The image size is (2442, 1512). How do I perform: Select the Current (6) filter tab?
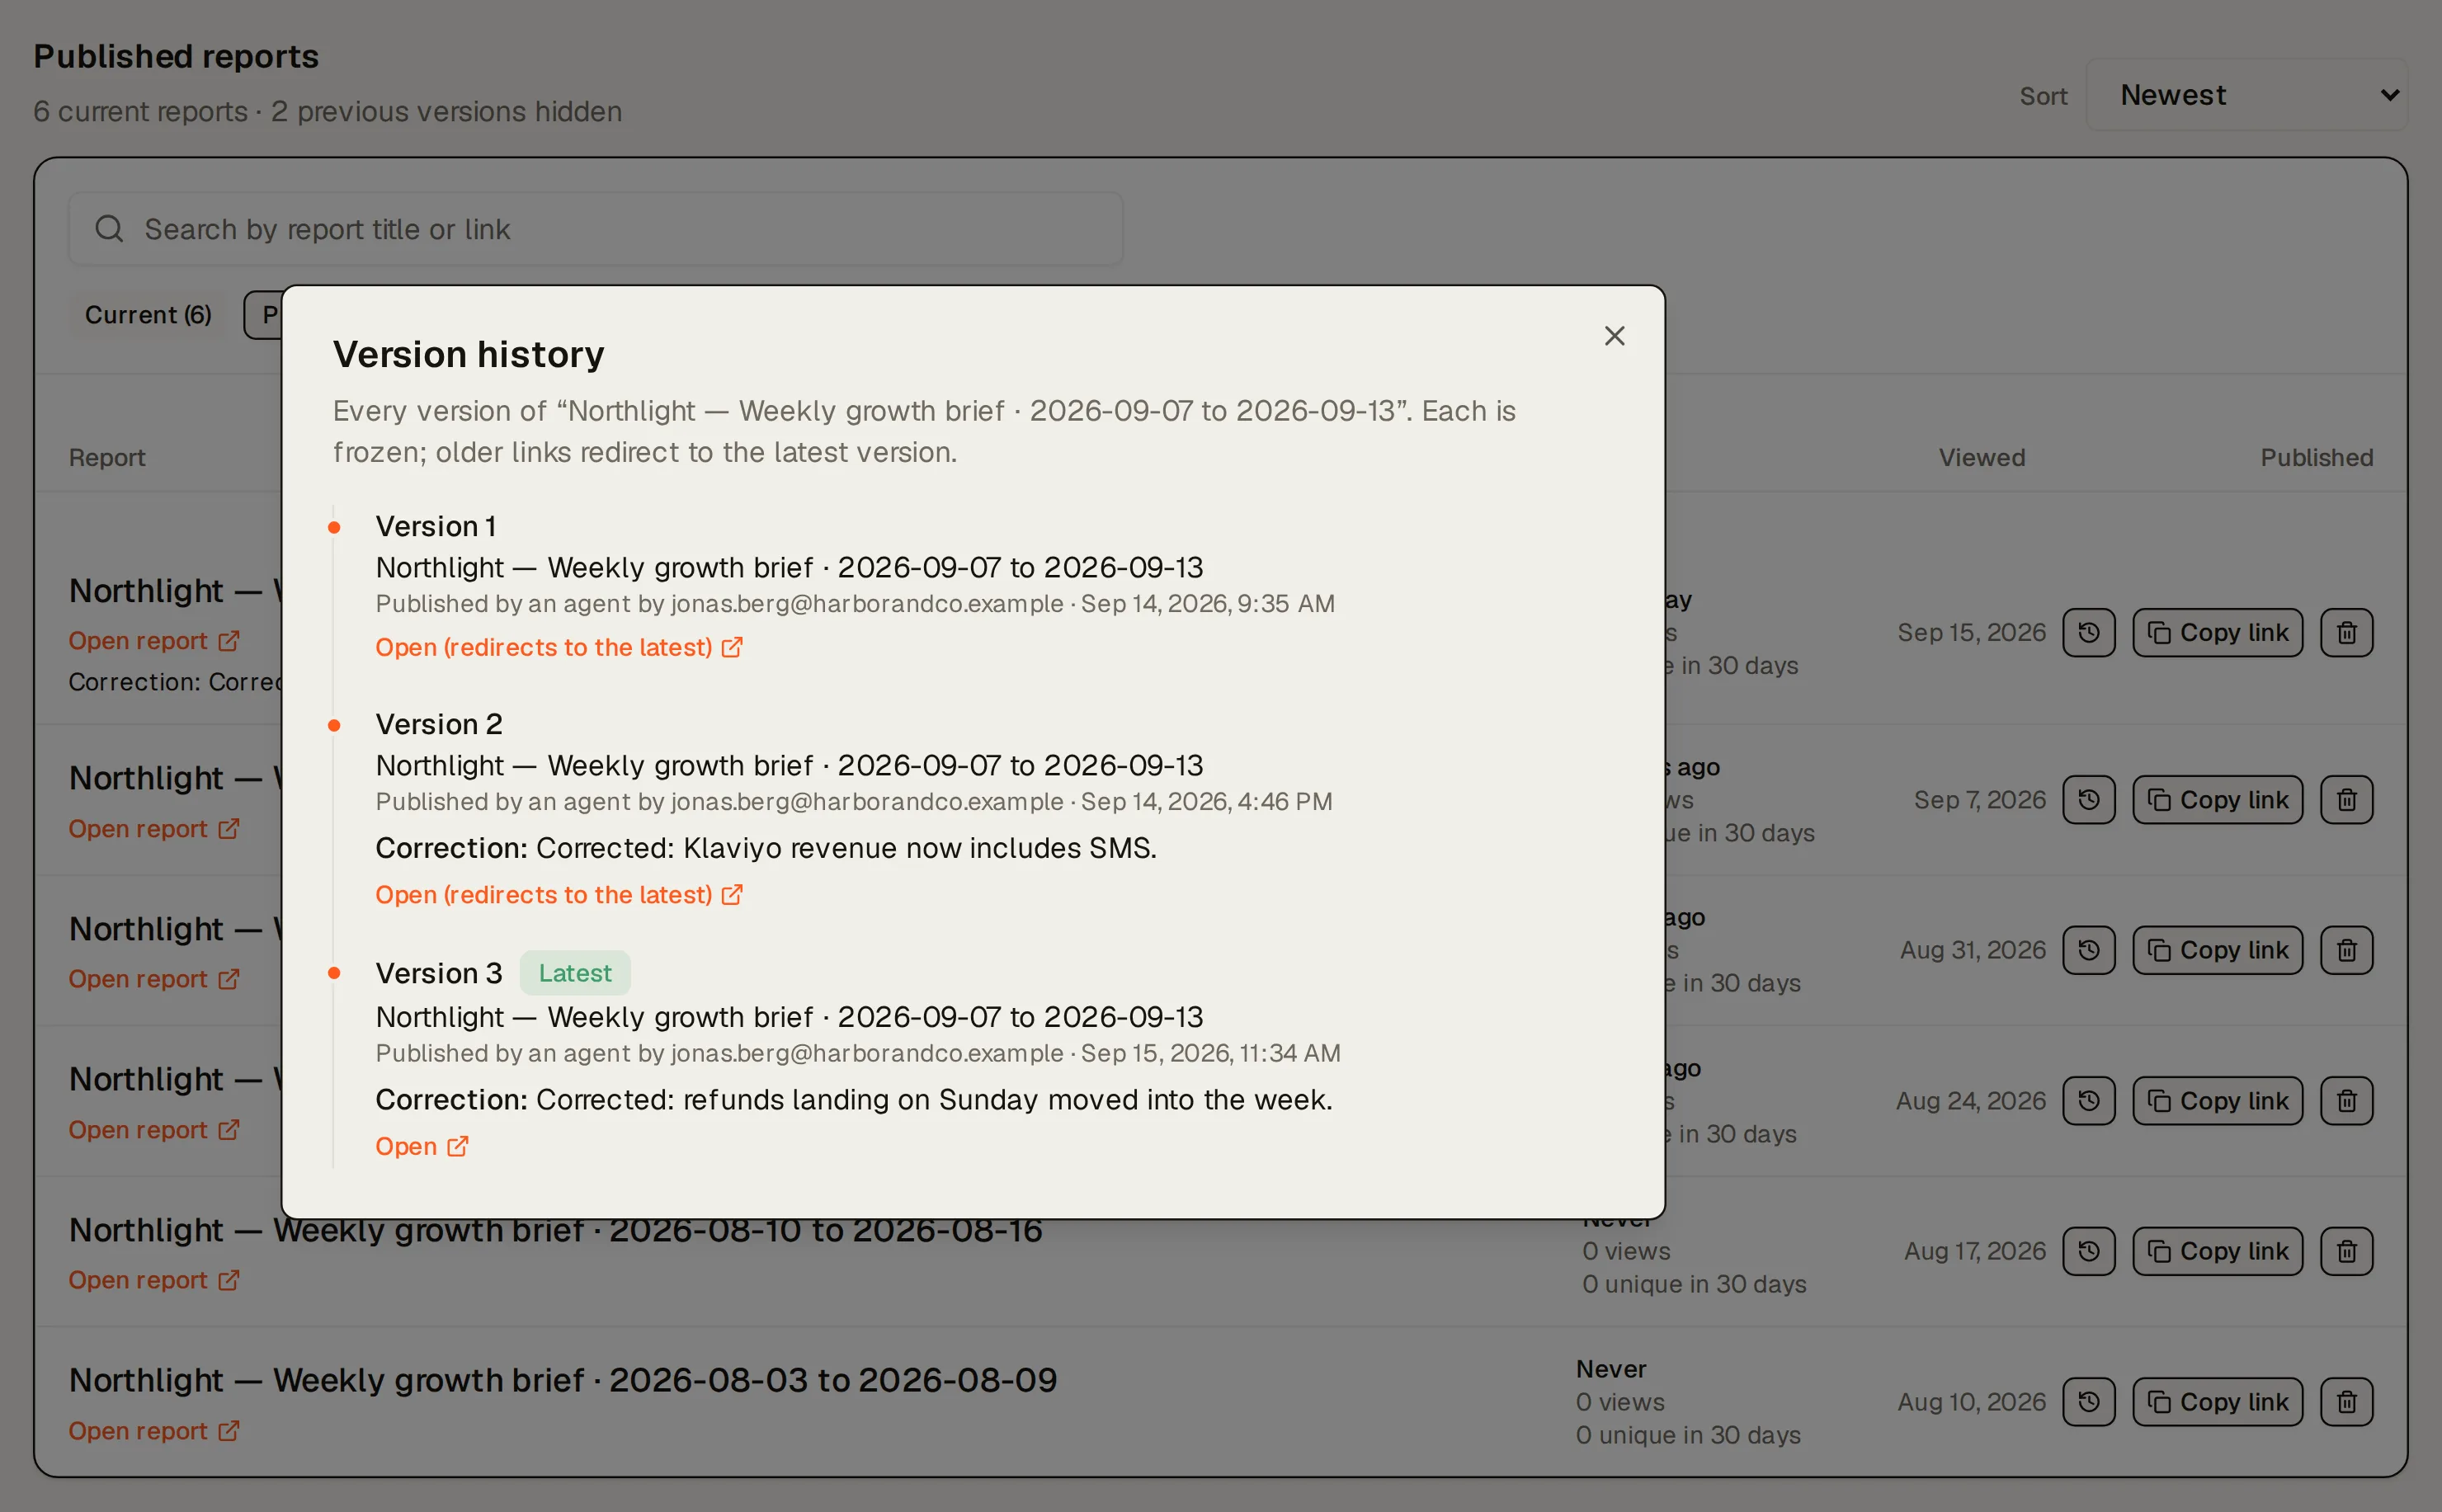tap(148, 315)
